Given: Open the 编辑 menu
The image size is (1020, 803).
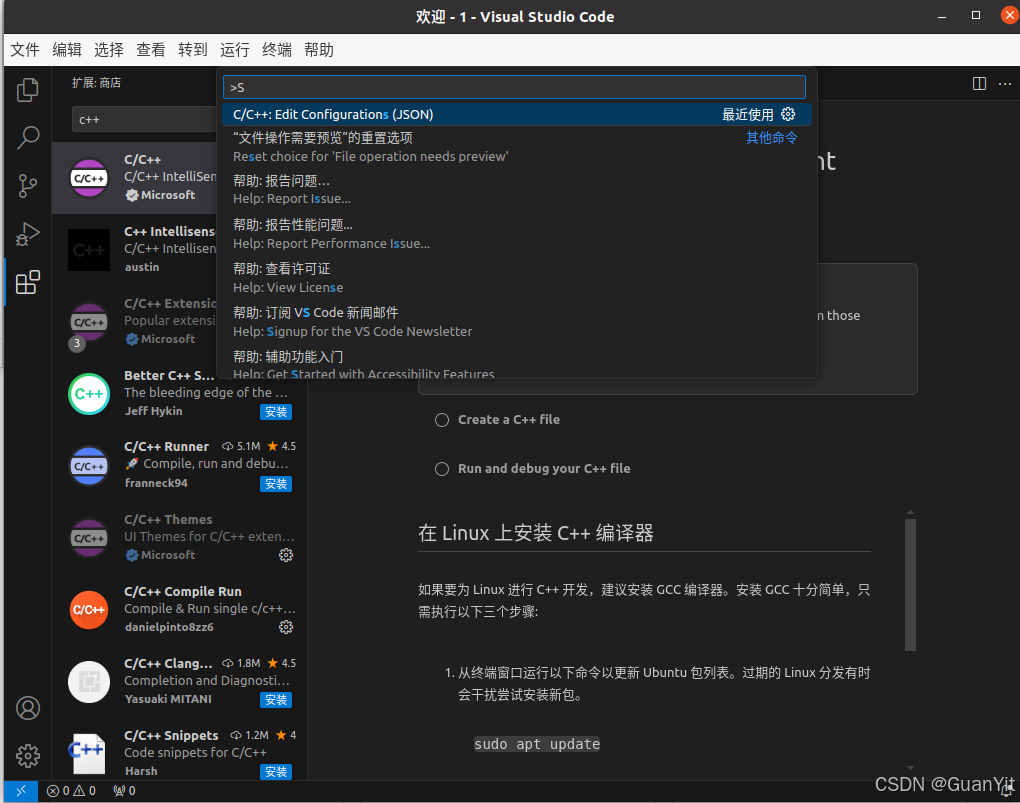Looking at the screenshot, I should (67, 50).
